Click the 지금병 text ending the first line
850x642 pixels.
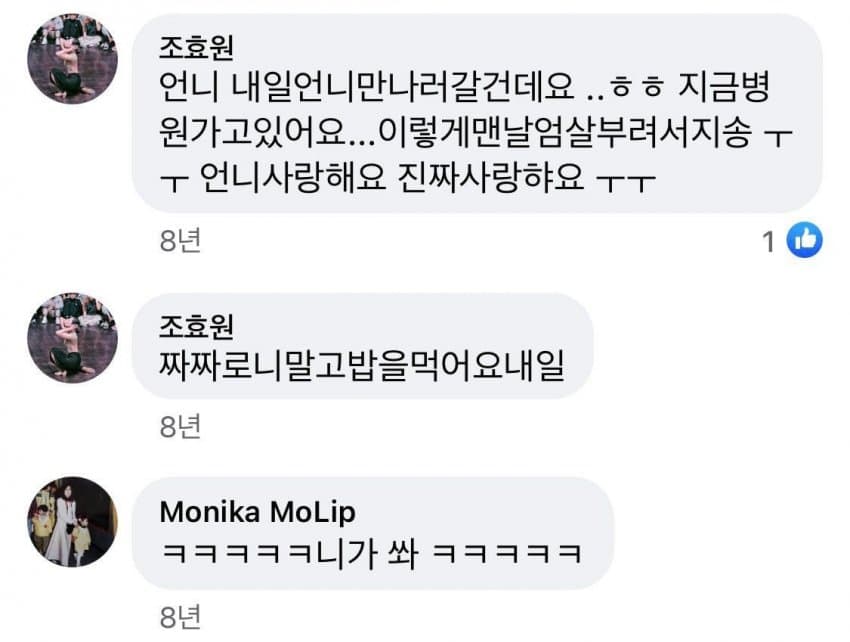(x=724, y=87)
